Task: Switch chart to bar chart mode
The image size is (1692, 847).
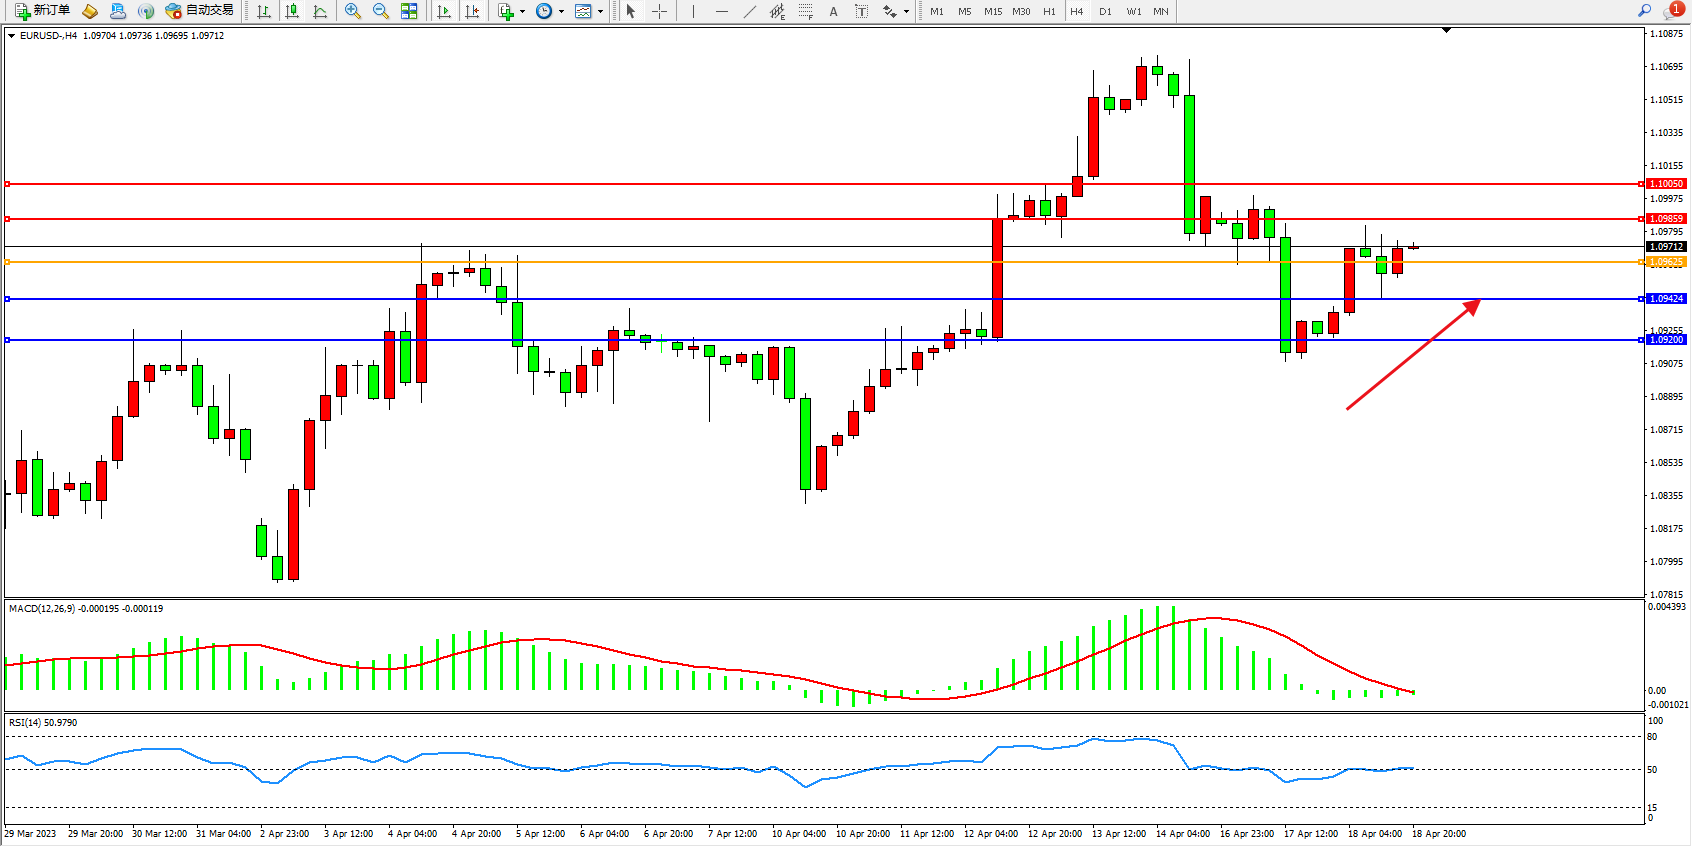Action: click(x=264, y=11)
